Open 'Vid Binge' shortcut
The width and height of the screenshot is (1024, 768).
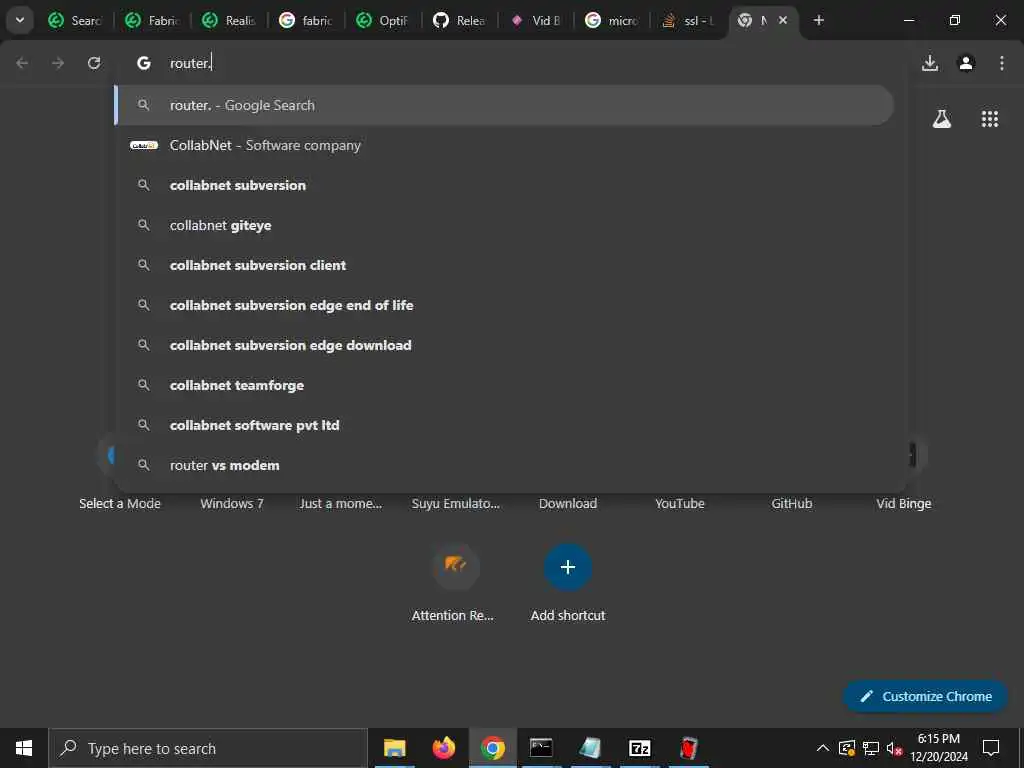904,504
